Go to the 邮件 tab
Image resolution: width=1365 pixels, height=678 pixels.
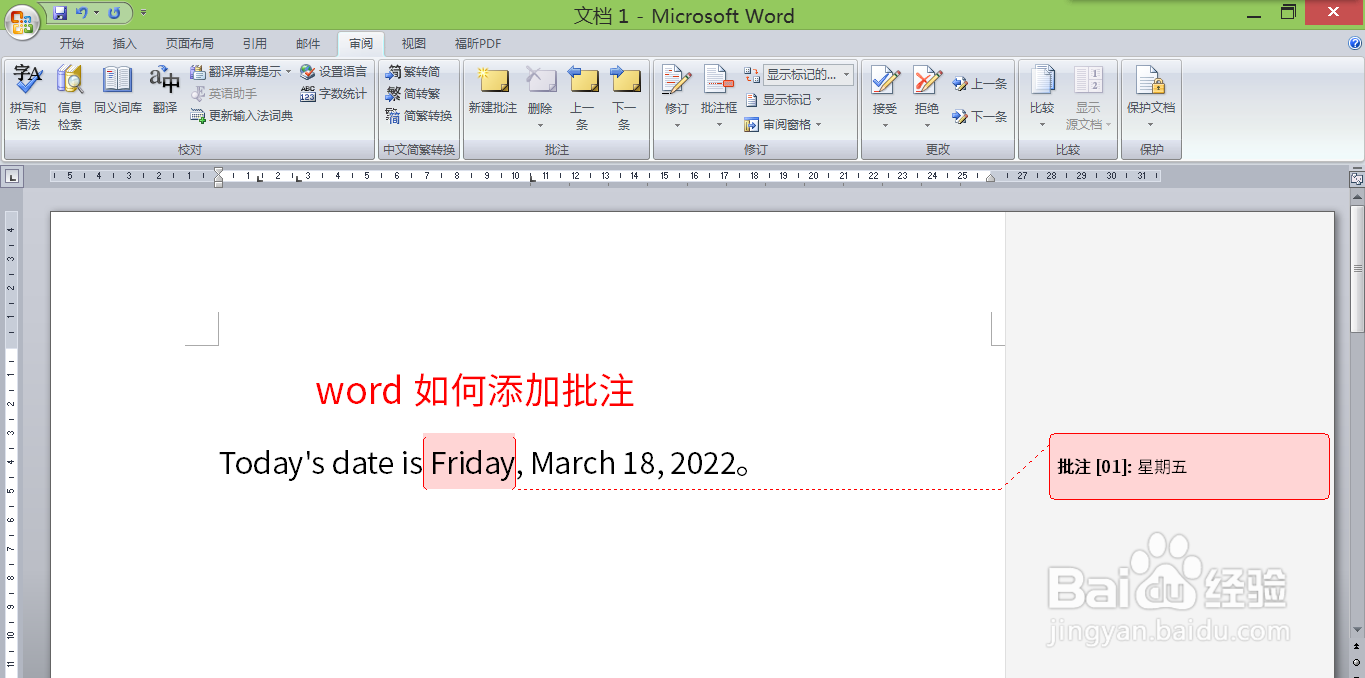click(x=308, y=44)
